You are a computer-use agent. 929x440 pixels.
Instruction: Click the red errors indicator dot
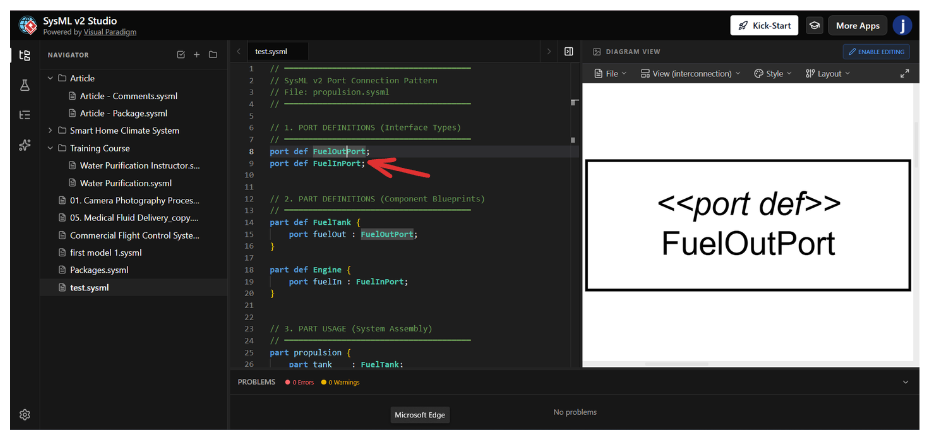pos(287,383)
